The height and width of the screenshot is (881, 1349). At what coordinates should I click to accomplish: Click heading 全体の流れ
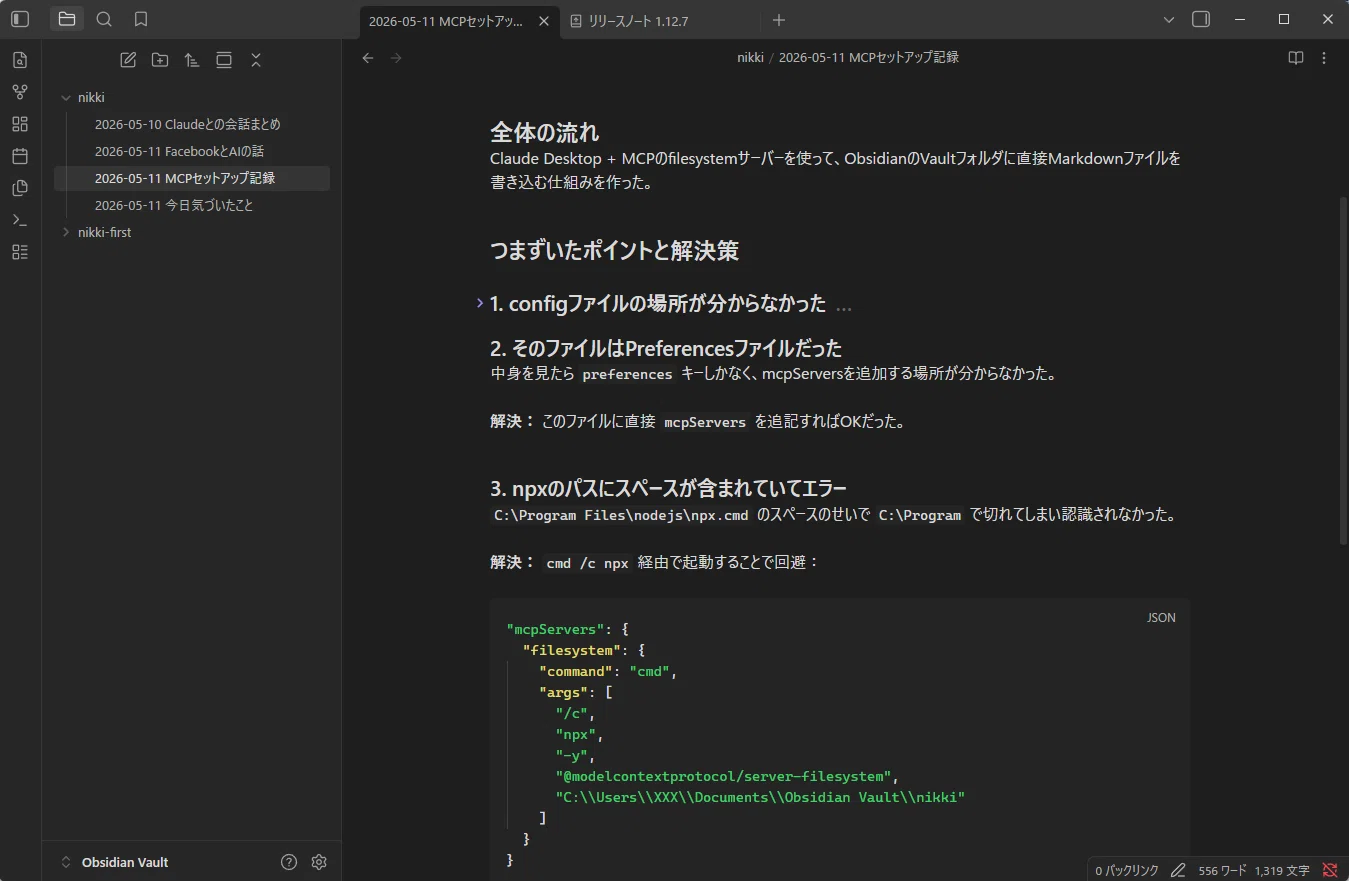coord(544,131)
